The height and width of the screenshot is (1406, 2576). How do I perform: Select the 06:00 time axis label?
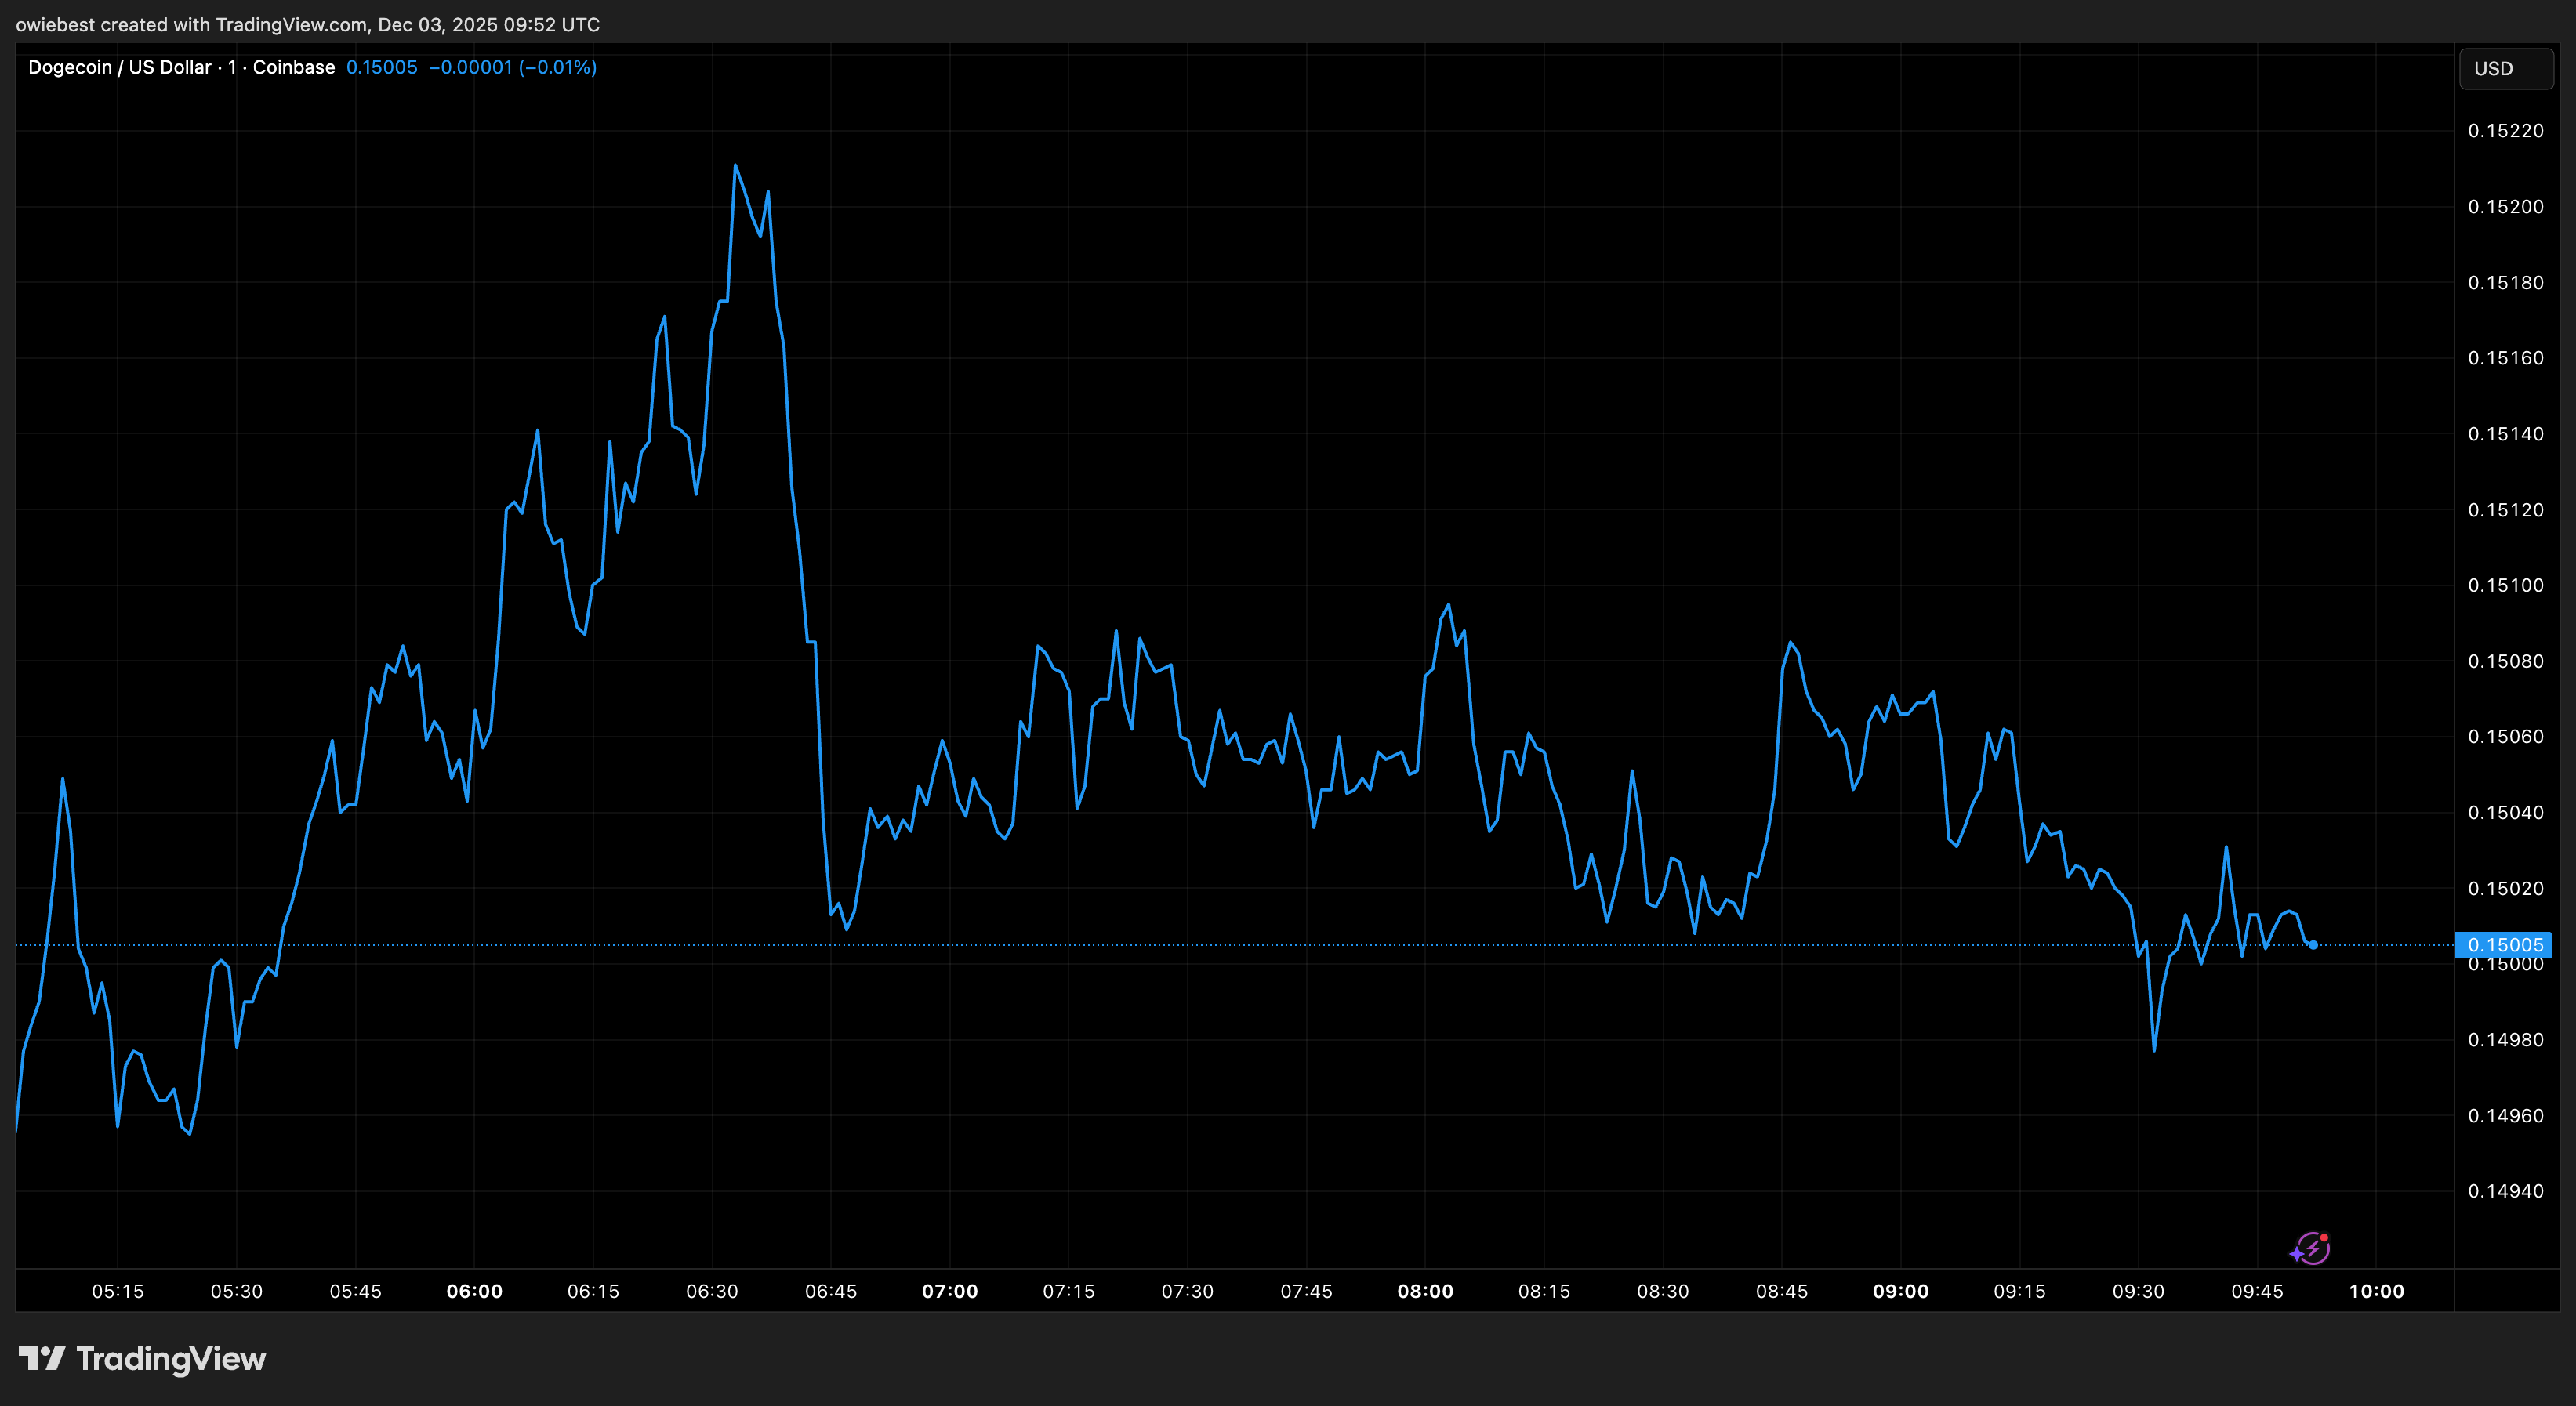click(477, 1291)
